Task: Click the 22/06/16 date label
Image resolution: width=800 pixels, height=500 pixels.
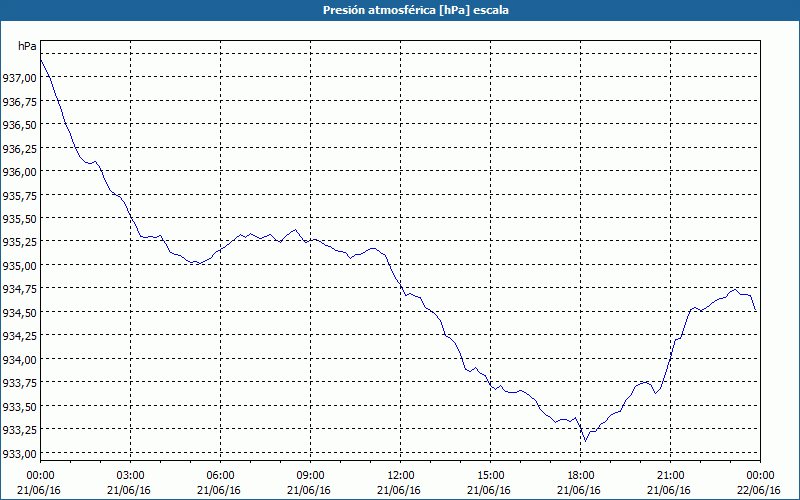Action: click(x=759, y=490)
